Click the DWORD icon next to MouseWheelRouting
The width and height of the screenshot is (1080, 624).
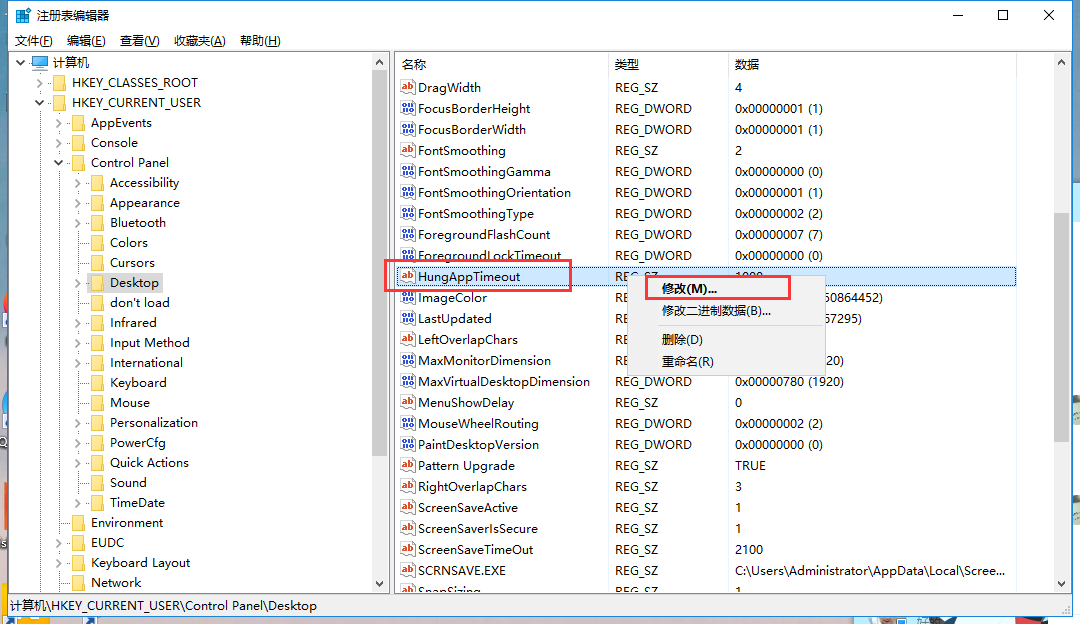pos(407,424)
